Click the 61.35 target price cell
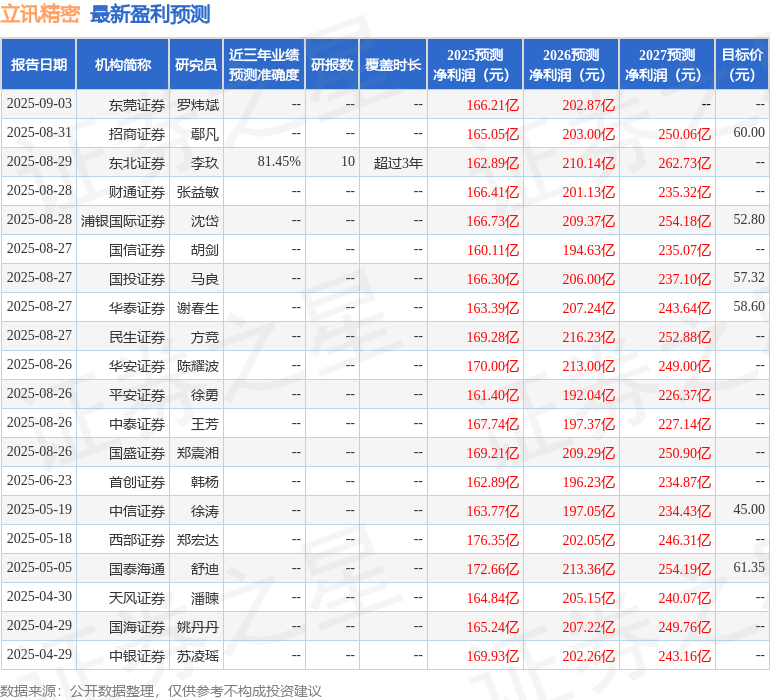Screen dimensions: 770x700 coord(748,568)
